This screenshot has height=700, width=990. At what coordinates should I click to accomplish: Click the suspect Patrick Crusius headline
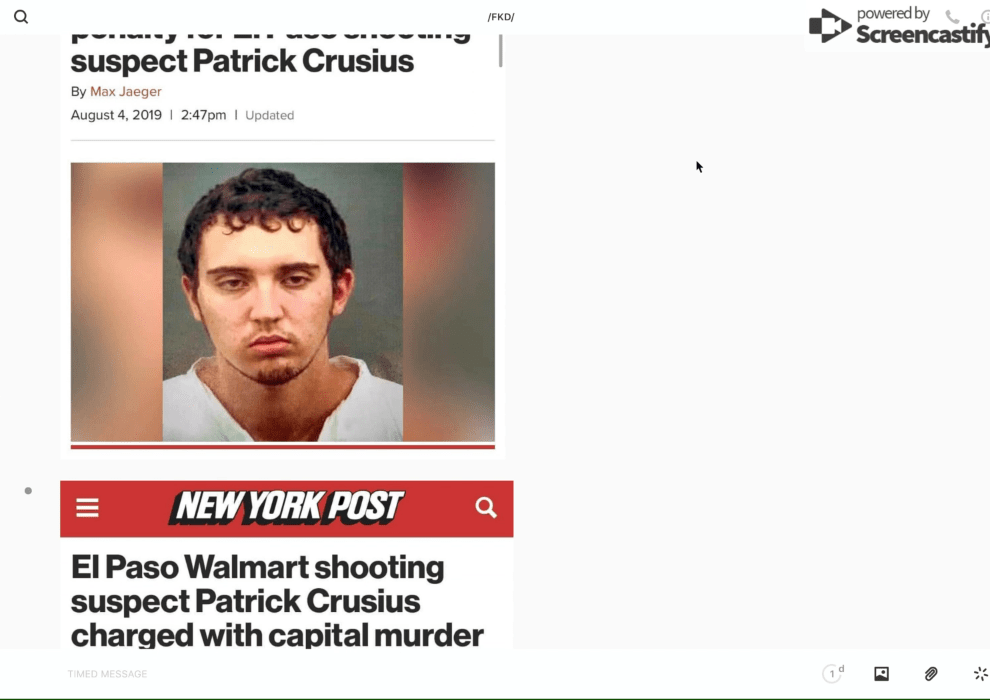[x=242, y=61]
